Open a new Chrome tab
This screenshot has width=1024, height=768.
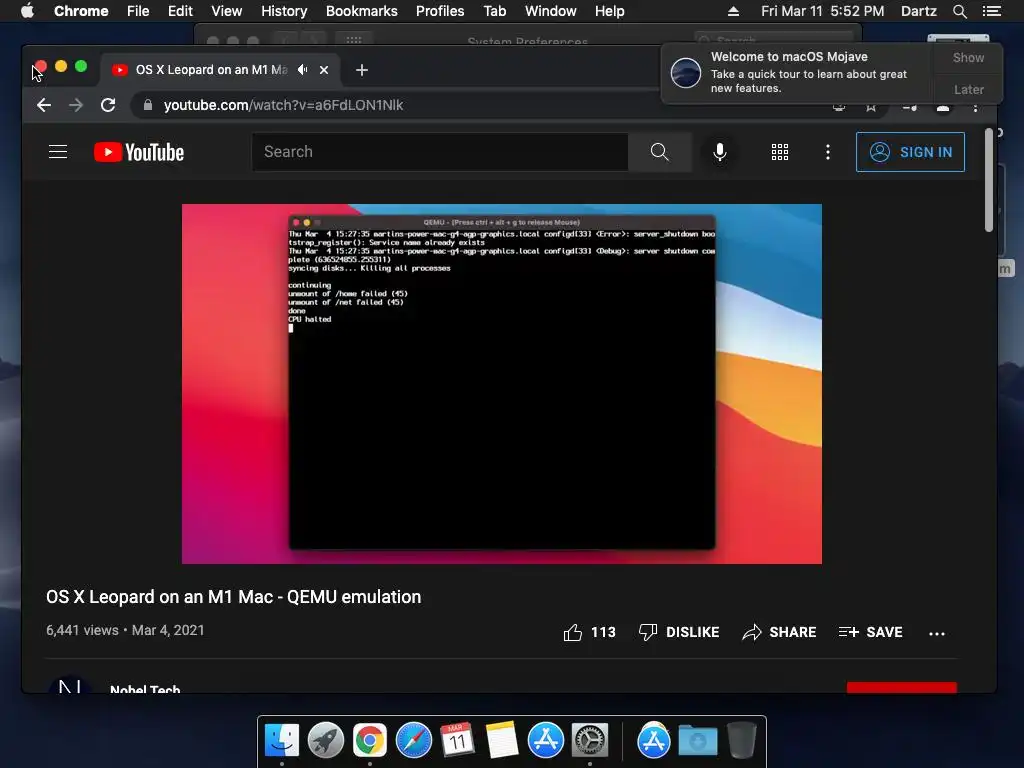(362, 70)
